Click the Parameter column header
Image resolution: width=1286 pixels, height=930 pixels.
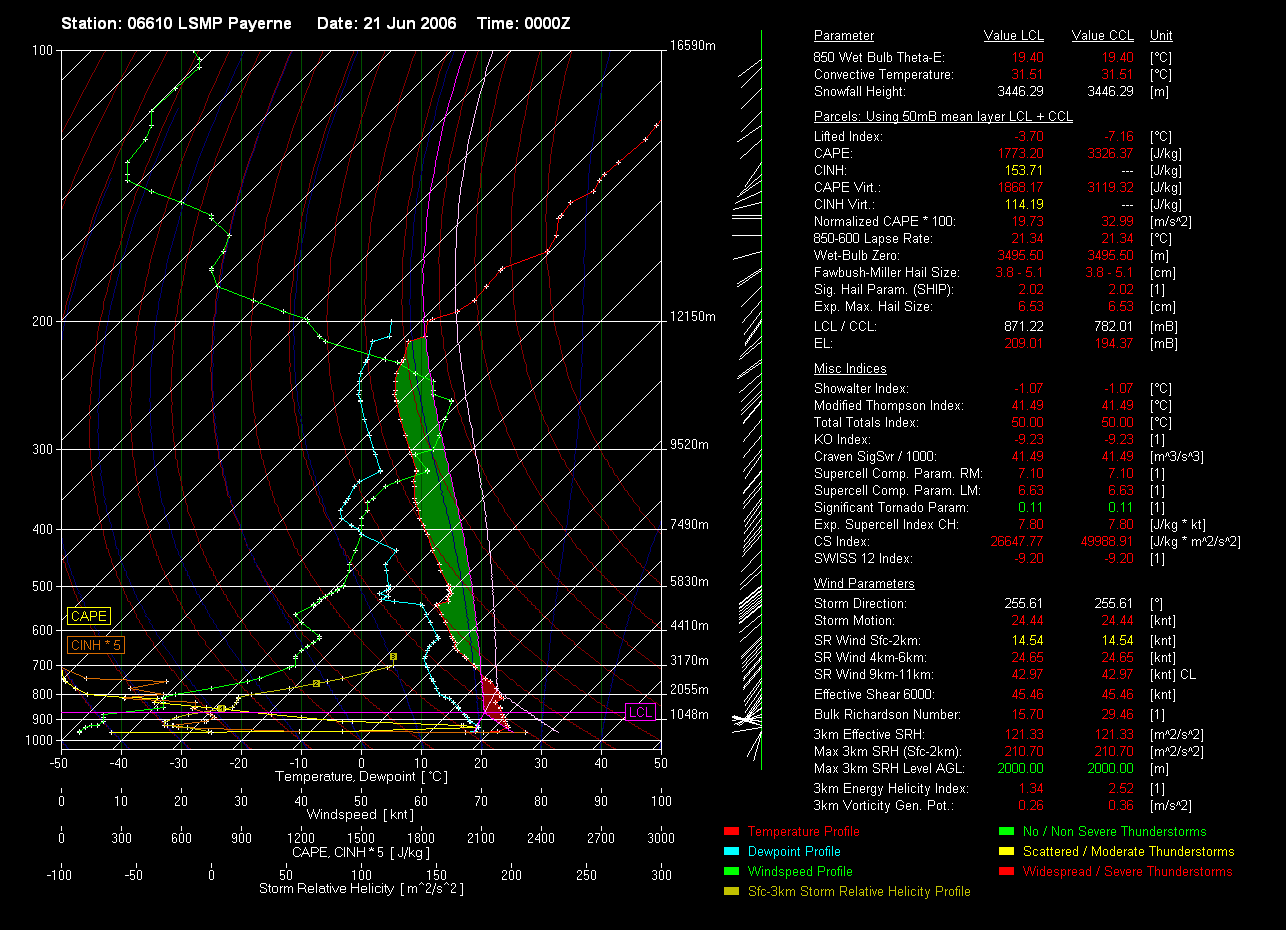tap(843, 36)
